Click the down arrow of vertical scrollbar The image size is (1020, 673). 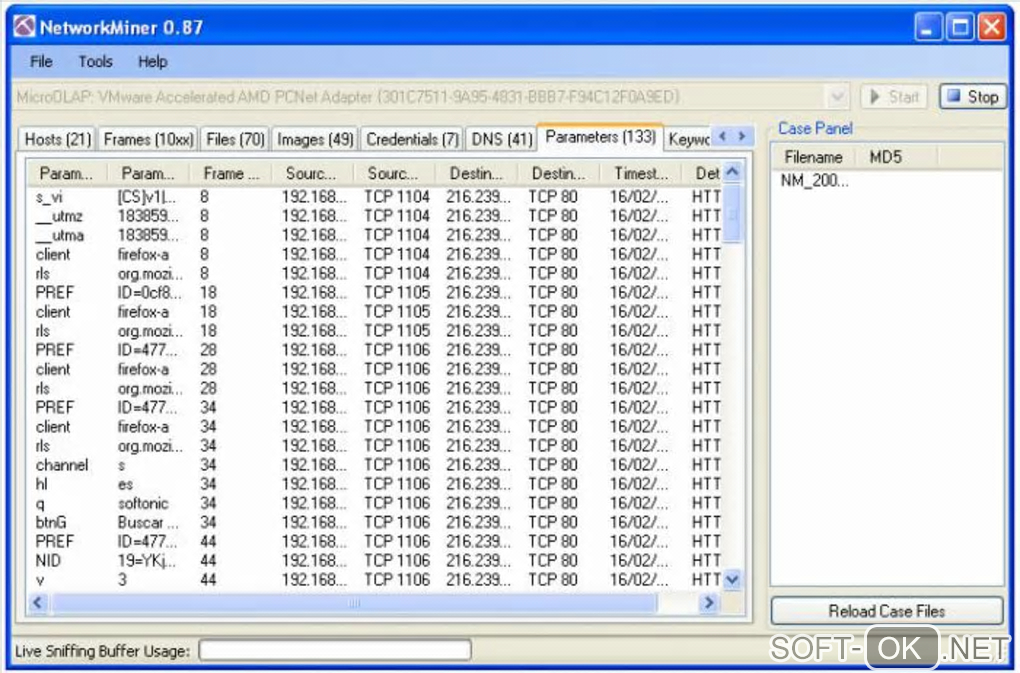[x=732, y=579]
